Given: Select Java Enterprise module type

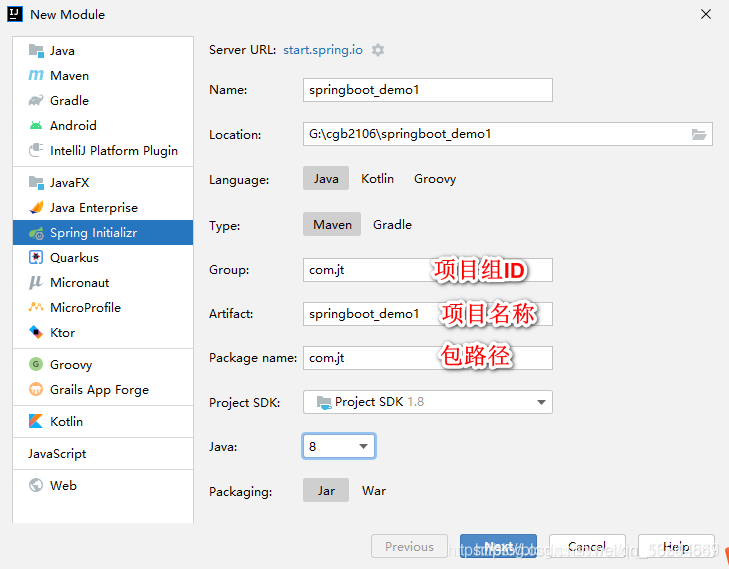Looking at the screenshot, I should tap(103, 207).
